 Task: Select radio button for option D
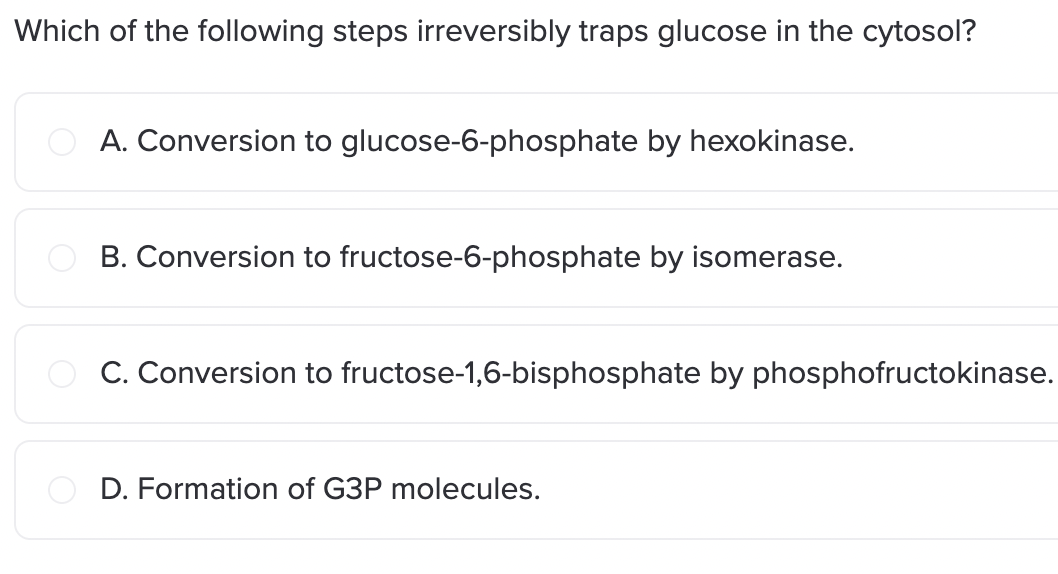62,490
